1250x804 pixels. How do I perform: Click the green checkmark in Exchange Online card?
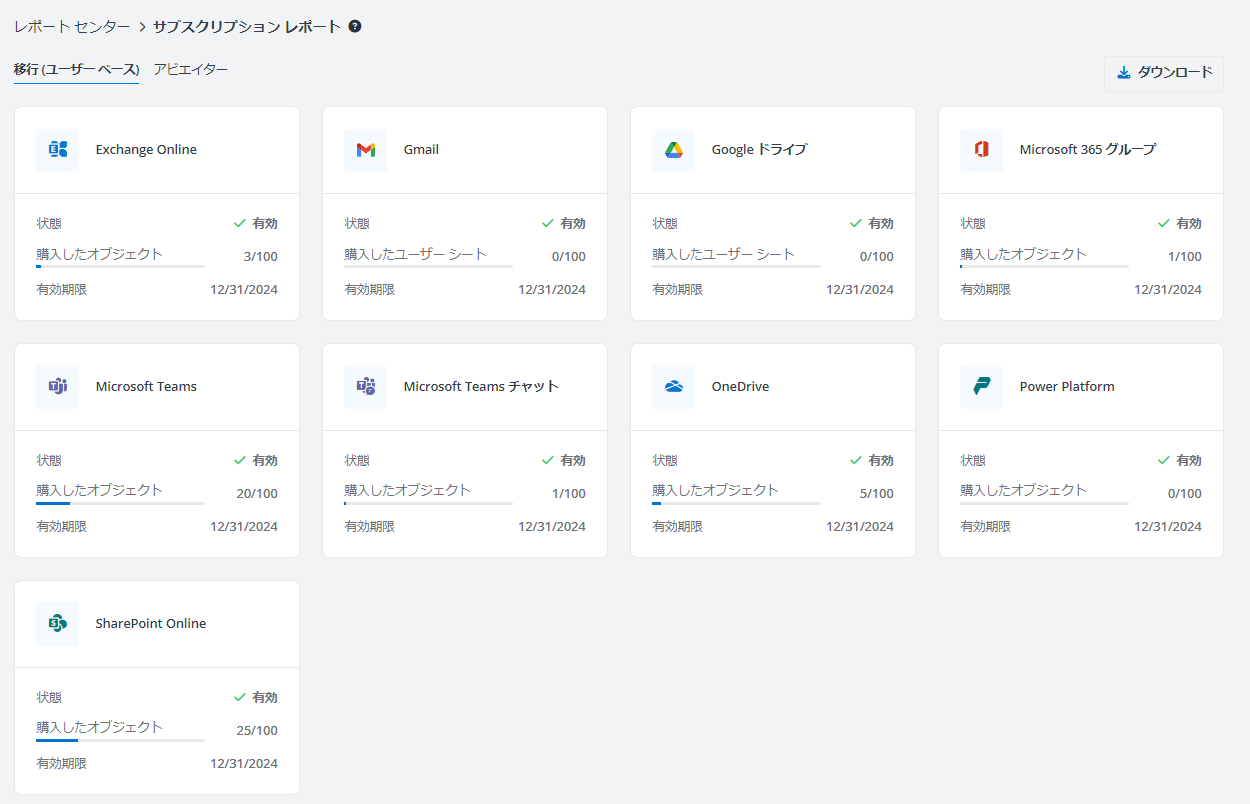pyautogui.click(x=240, y=223)
